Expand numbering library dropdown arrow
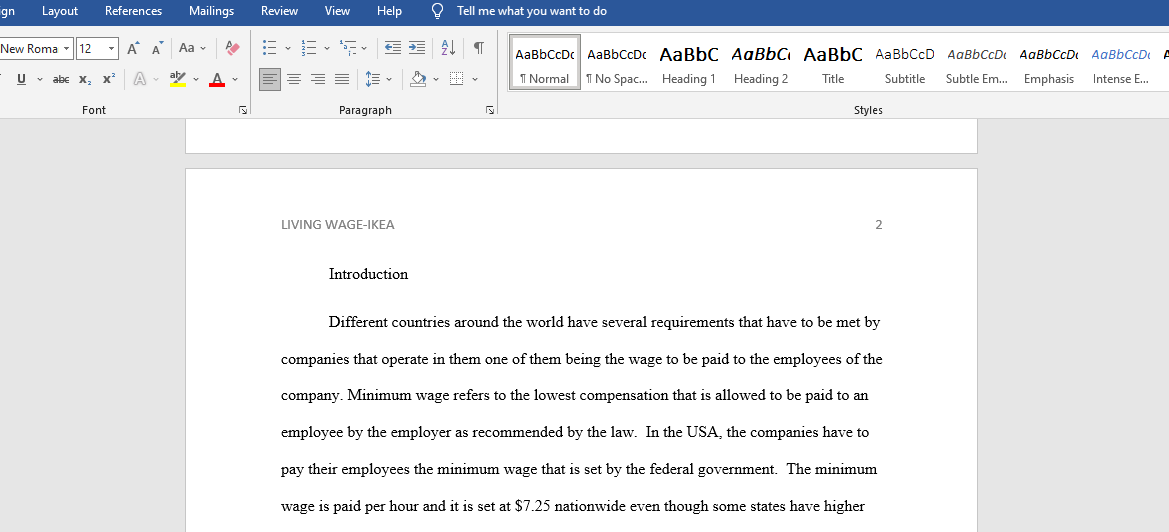The image size is (1169, 532). pyautogui.click(x=327, y=48)
